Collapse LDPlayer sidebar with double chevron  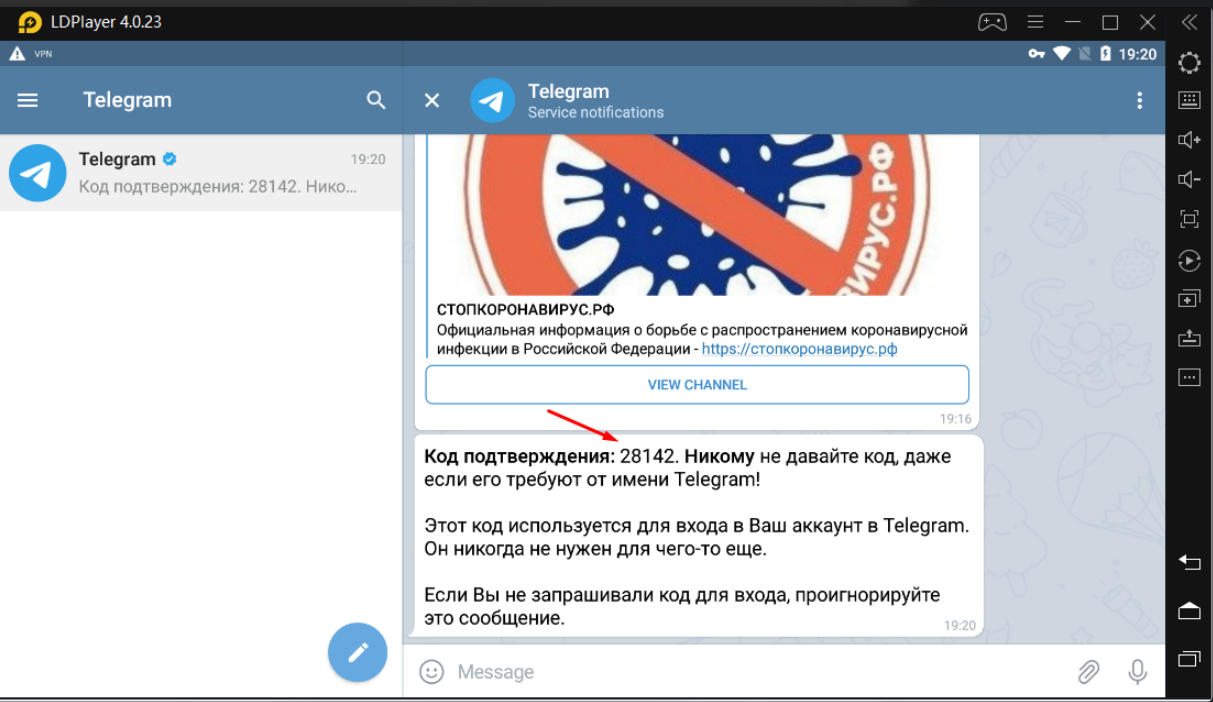coord(1189,22)
